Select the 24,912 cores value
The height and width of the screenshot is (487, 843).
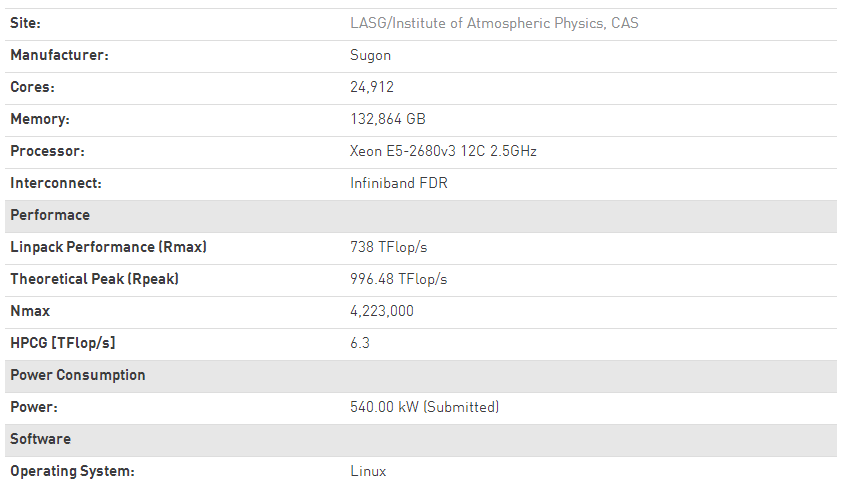[x=372, y=87]
